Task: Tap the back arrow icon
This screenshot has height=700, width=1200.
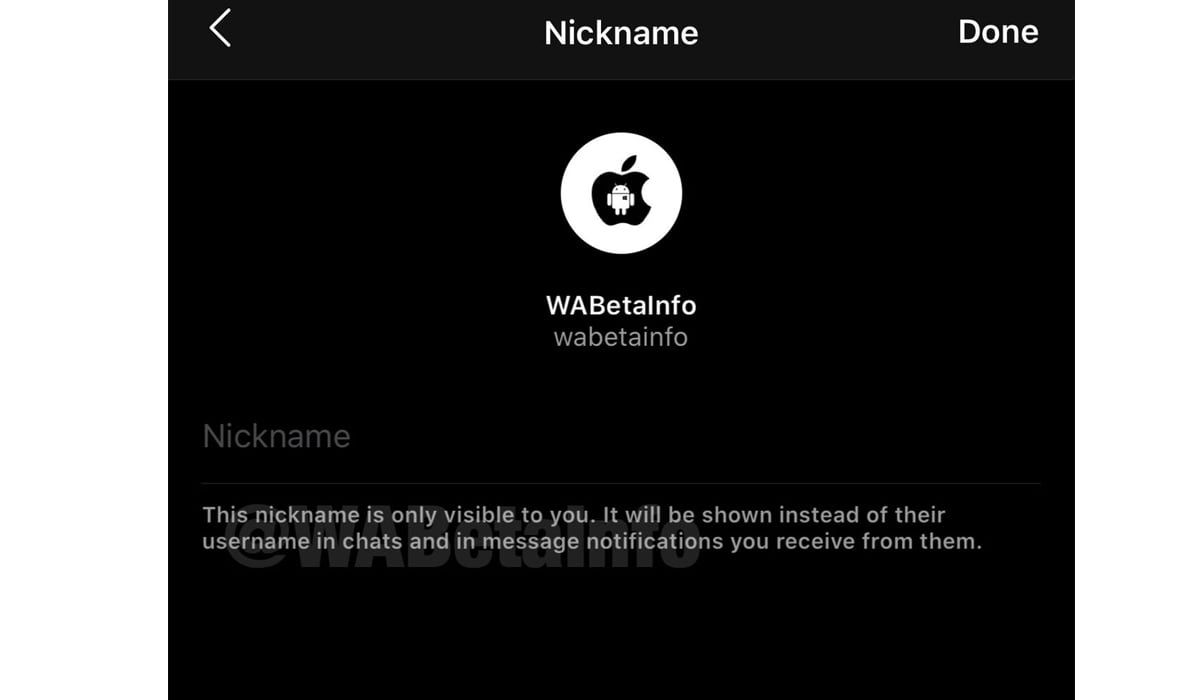Action: (x=220, y=29)
